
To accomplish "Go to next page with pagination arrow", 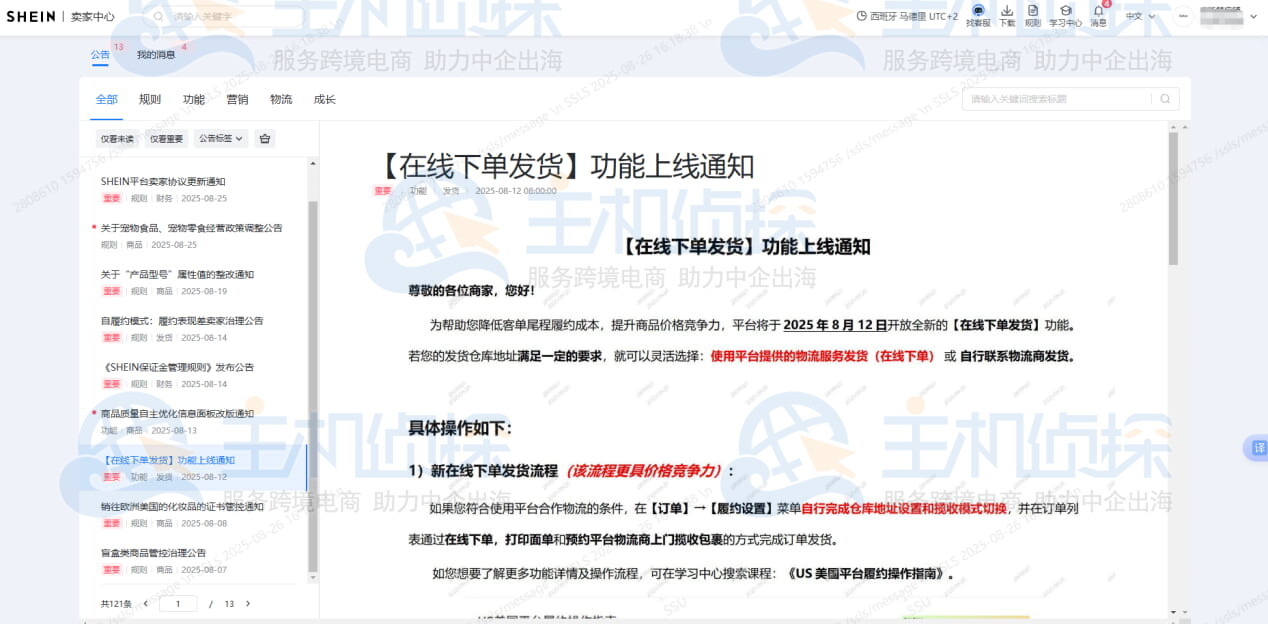I will pos(246,604).
